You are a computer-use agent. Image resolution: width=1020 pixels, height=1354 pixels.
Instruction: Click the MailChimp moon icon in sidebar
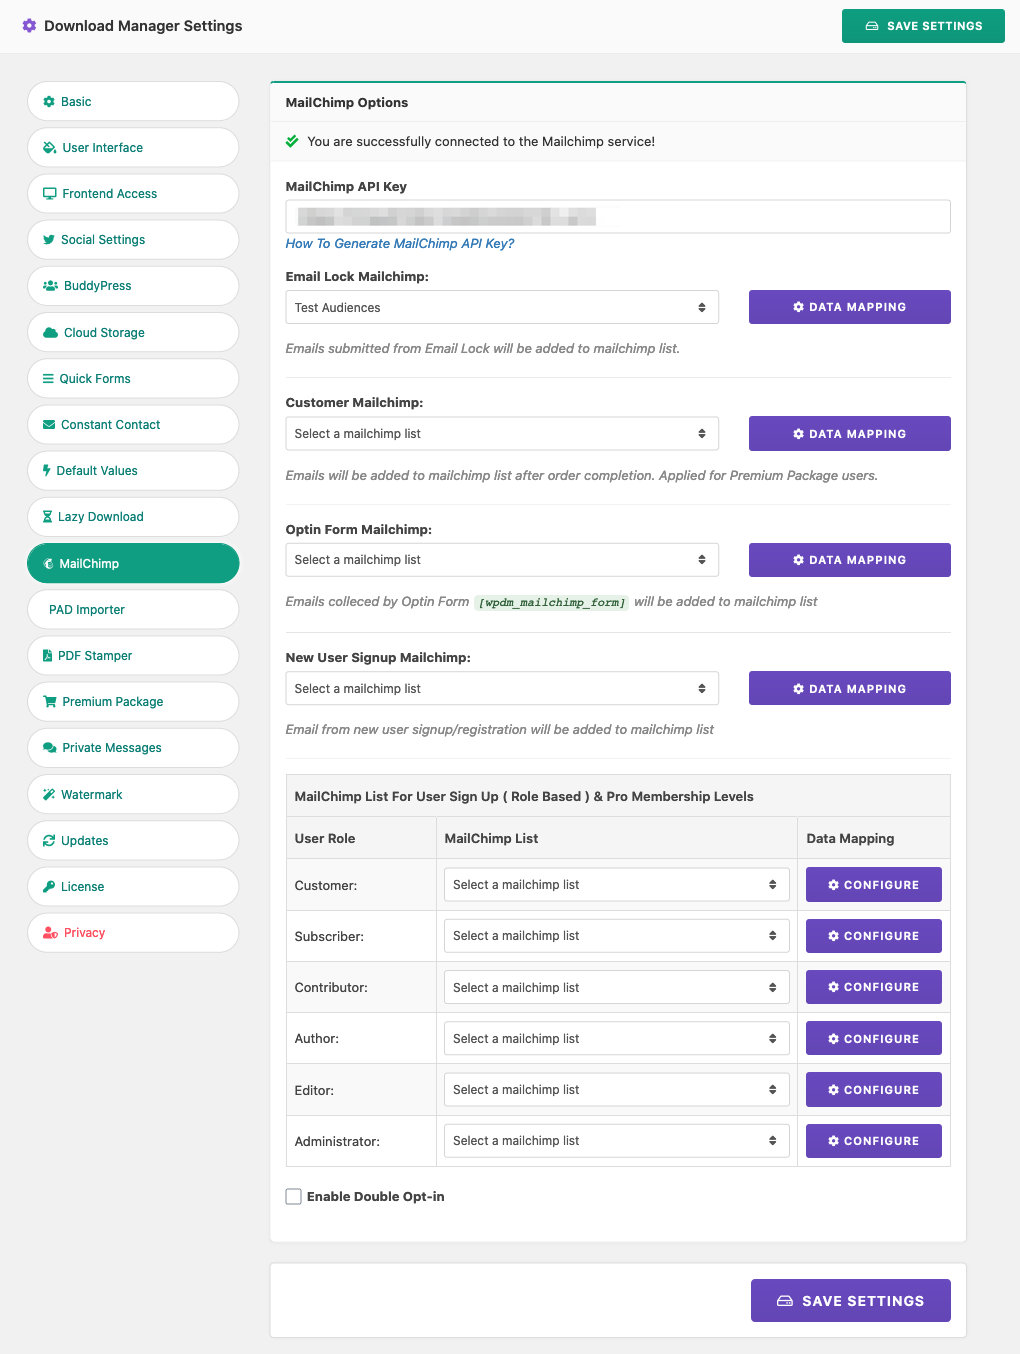[x=48, y=563]
